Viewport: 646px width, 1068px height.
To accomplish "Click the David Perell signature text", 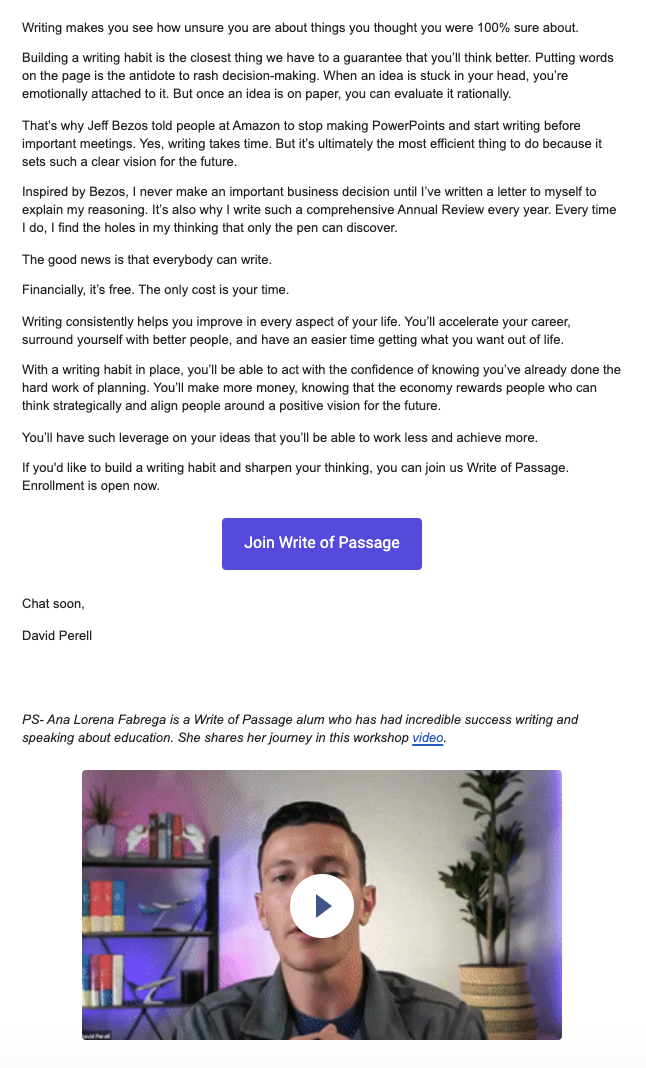I will point(57,635).
